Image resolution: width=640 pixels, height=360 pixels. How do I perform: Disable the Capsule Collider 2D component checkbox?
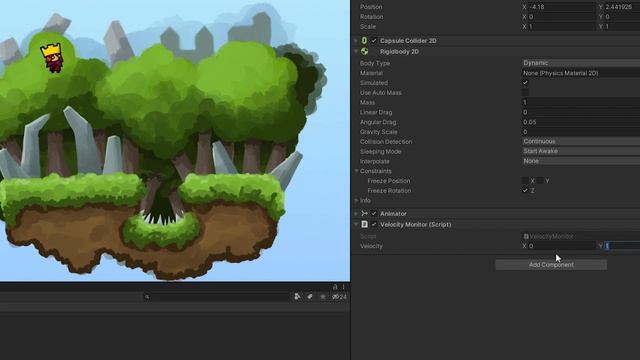[374, 40]
